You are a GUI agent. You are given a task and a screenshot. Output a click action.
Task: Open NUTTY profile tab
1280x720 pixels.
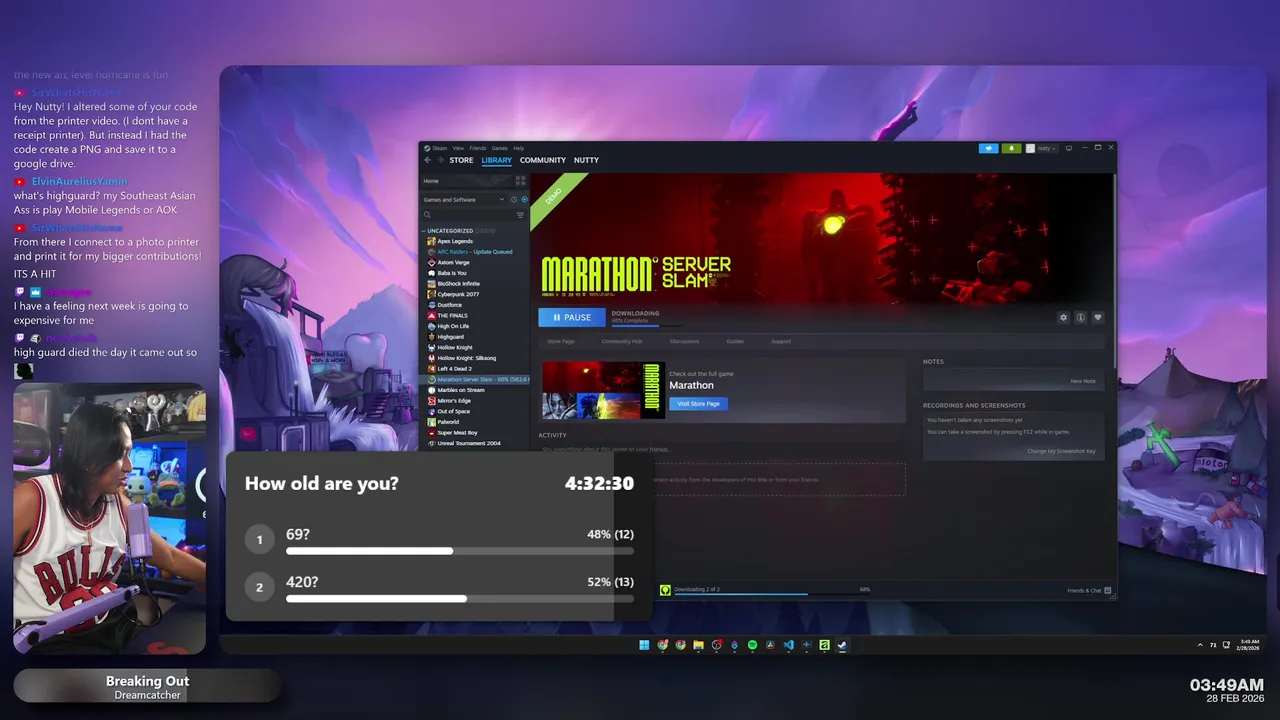click(x=586, y=160)
